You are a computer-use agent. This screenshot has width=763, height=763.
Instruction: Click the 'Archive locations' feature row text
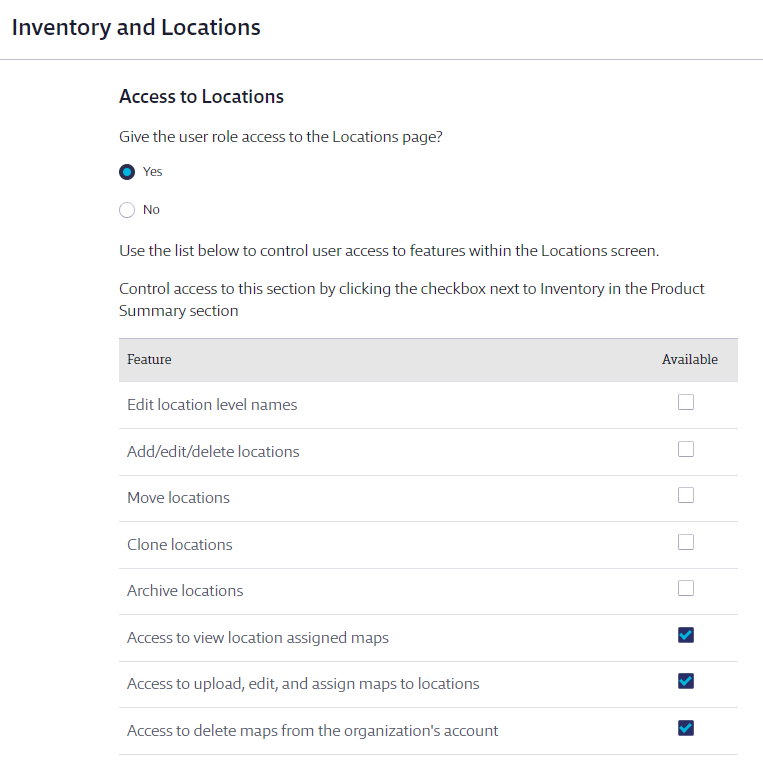[185, 591]
